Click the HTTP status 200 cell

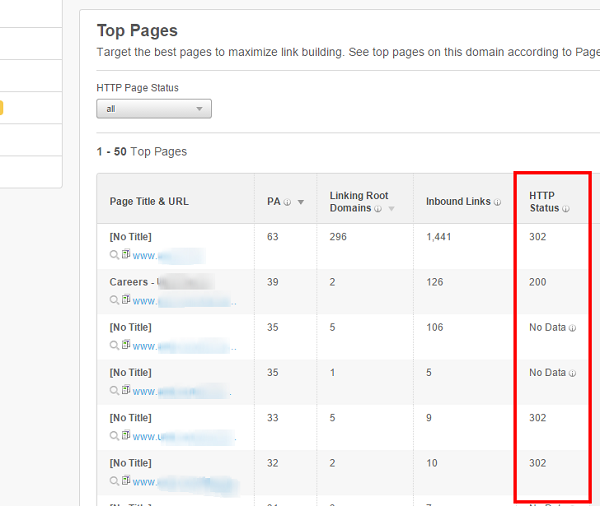click(x=538, y=282)
